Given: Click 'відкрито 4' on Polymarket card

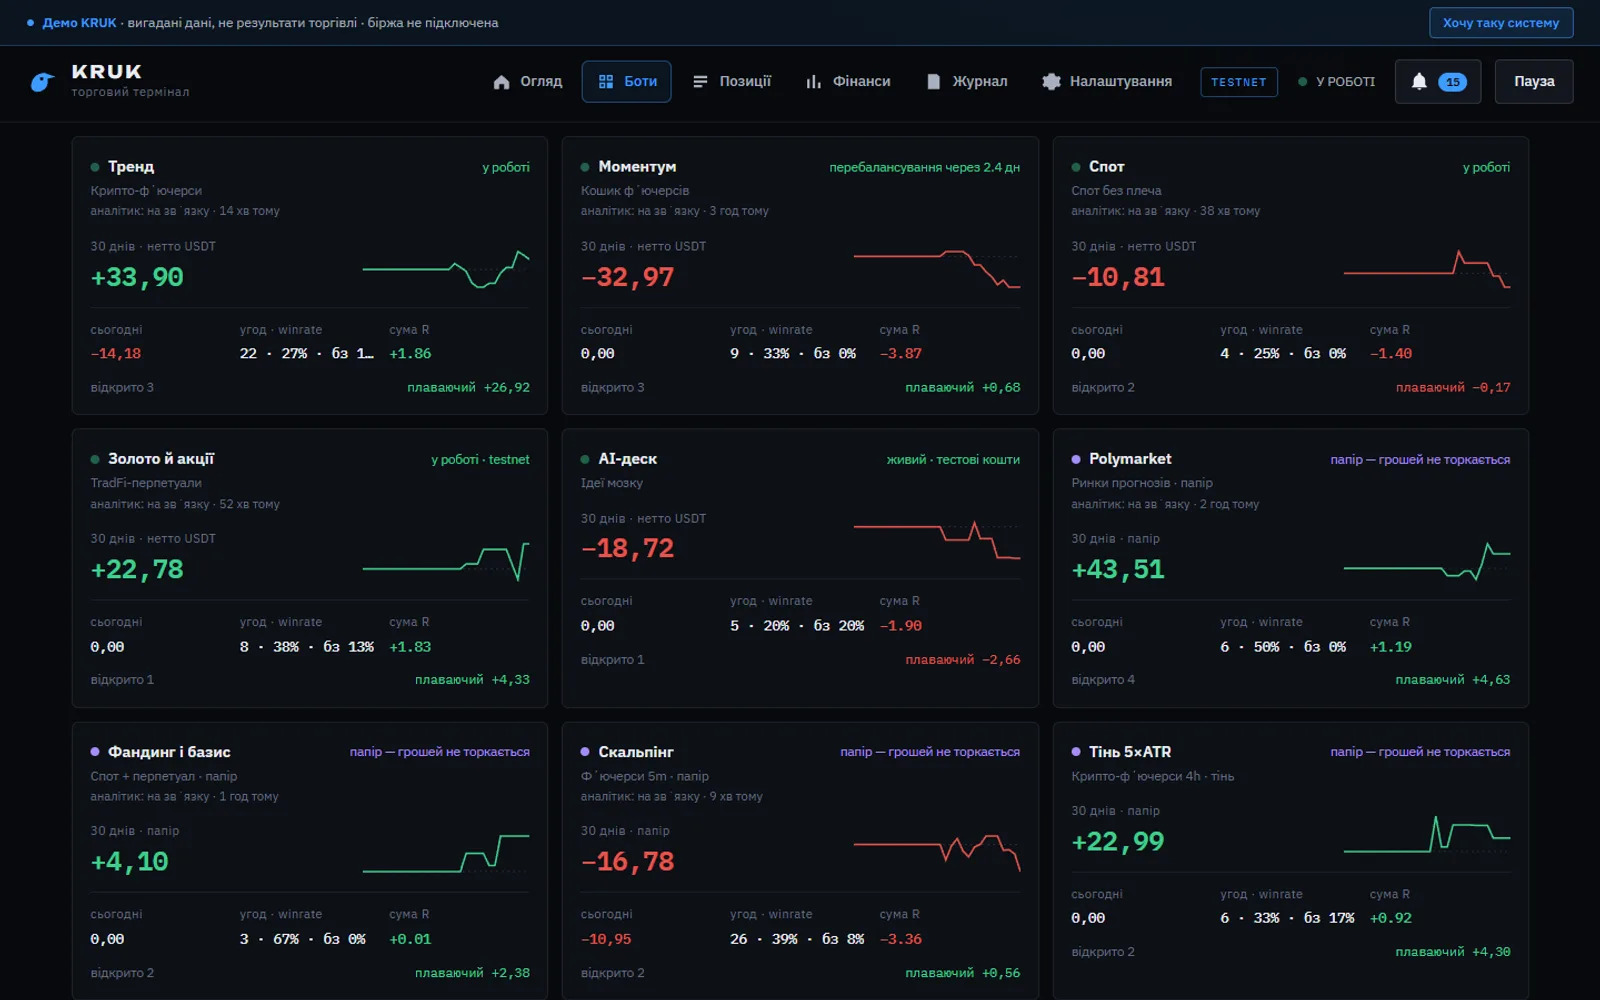Looking at the screenshot, I should coord(1103,680).
